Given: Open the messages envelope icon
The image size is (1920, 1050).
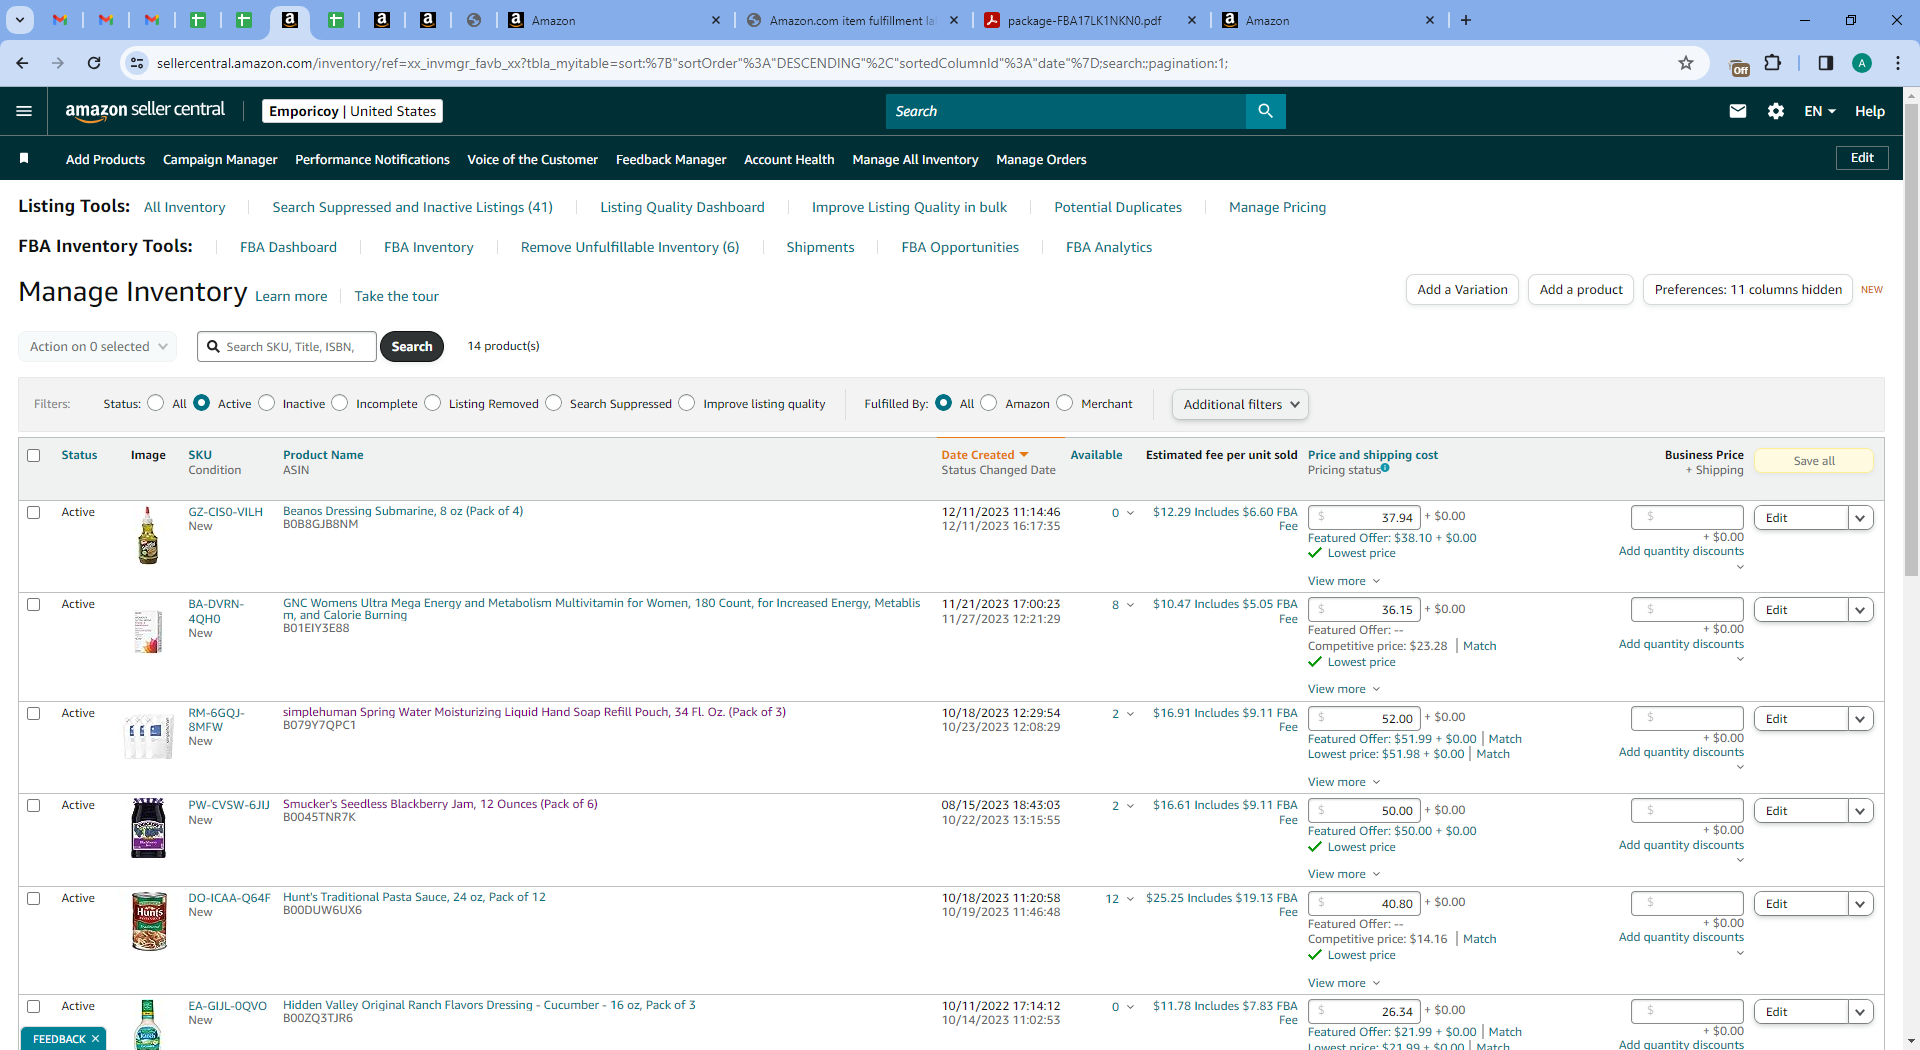Looking at the screenshot, I should tap(1738, 111).
